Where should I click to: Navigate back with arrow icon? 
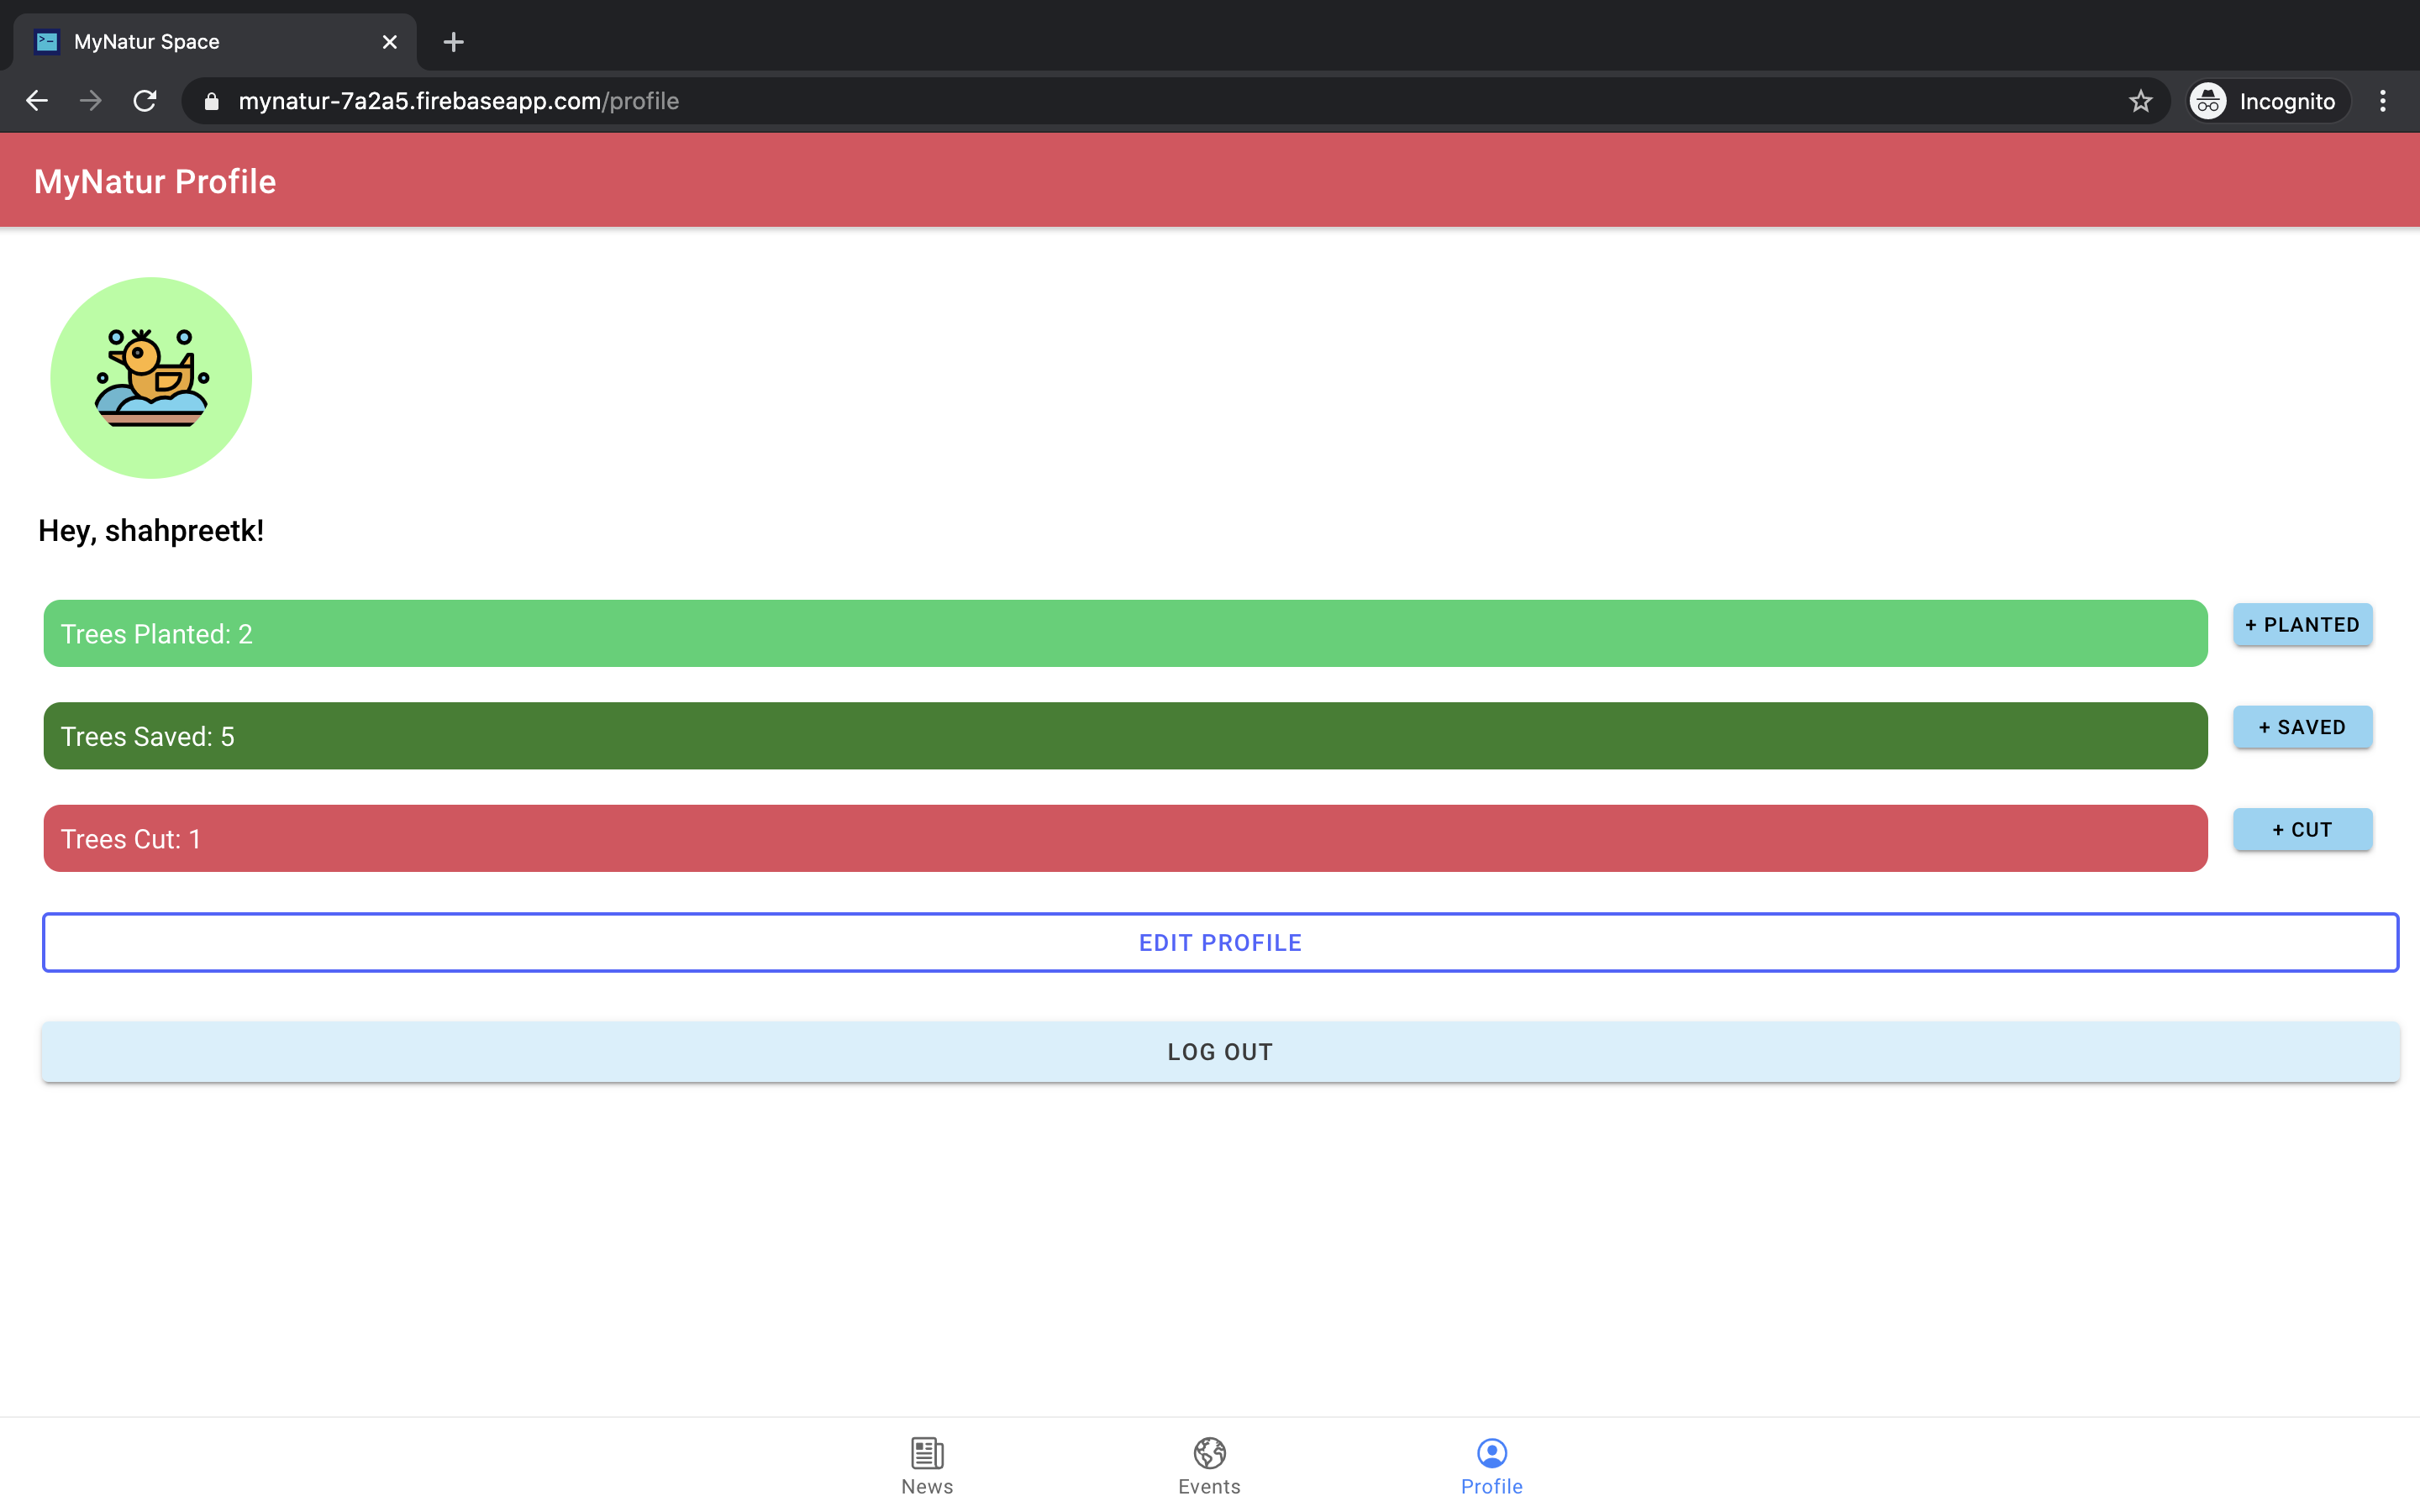point(37,101)
